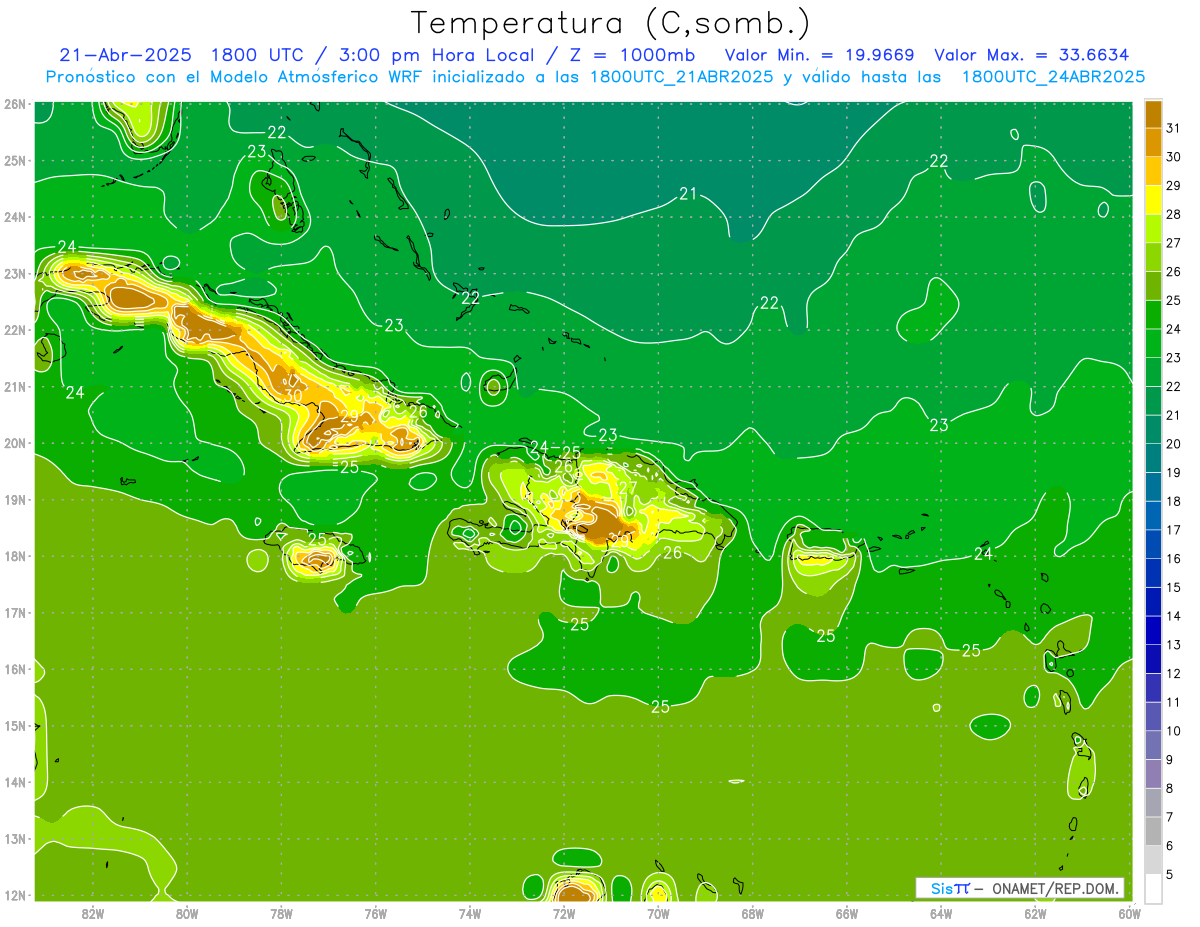
Task: Click the 24N latitude axis label
Action: pos(14,217)
